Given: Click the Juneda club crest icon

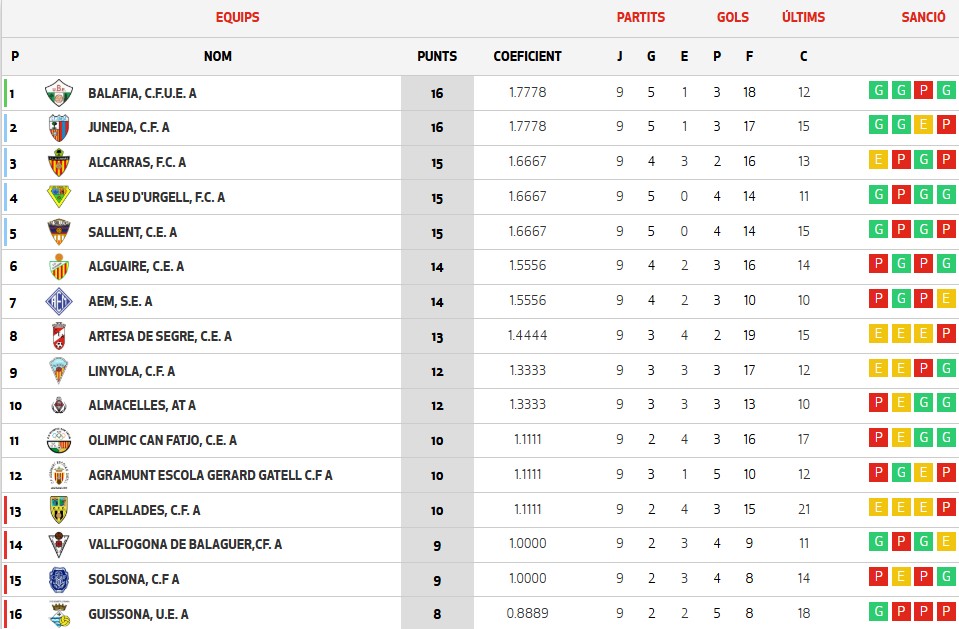Looking at the screenshot, I should (x=59, y=128).
